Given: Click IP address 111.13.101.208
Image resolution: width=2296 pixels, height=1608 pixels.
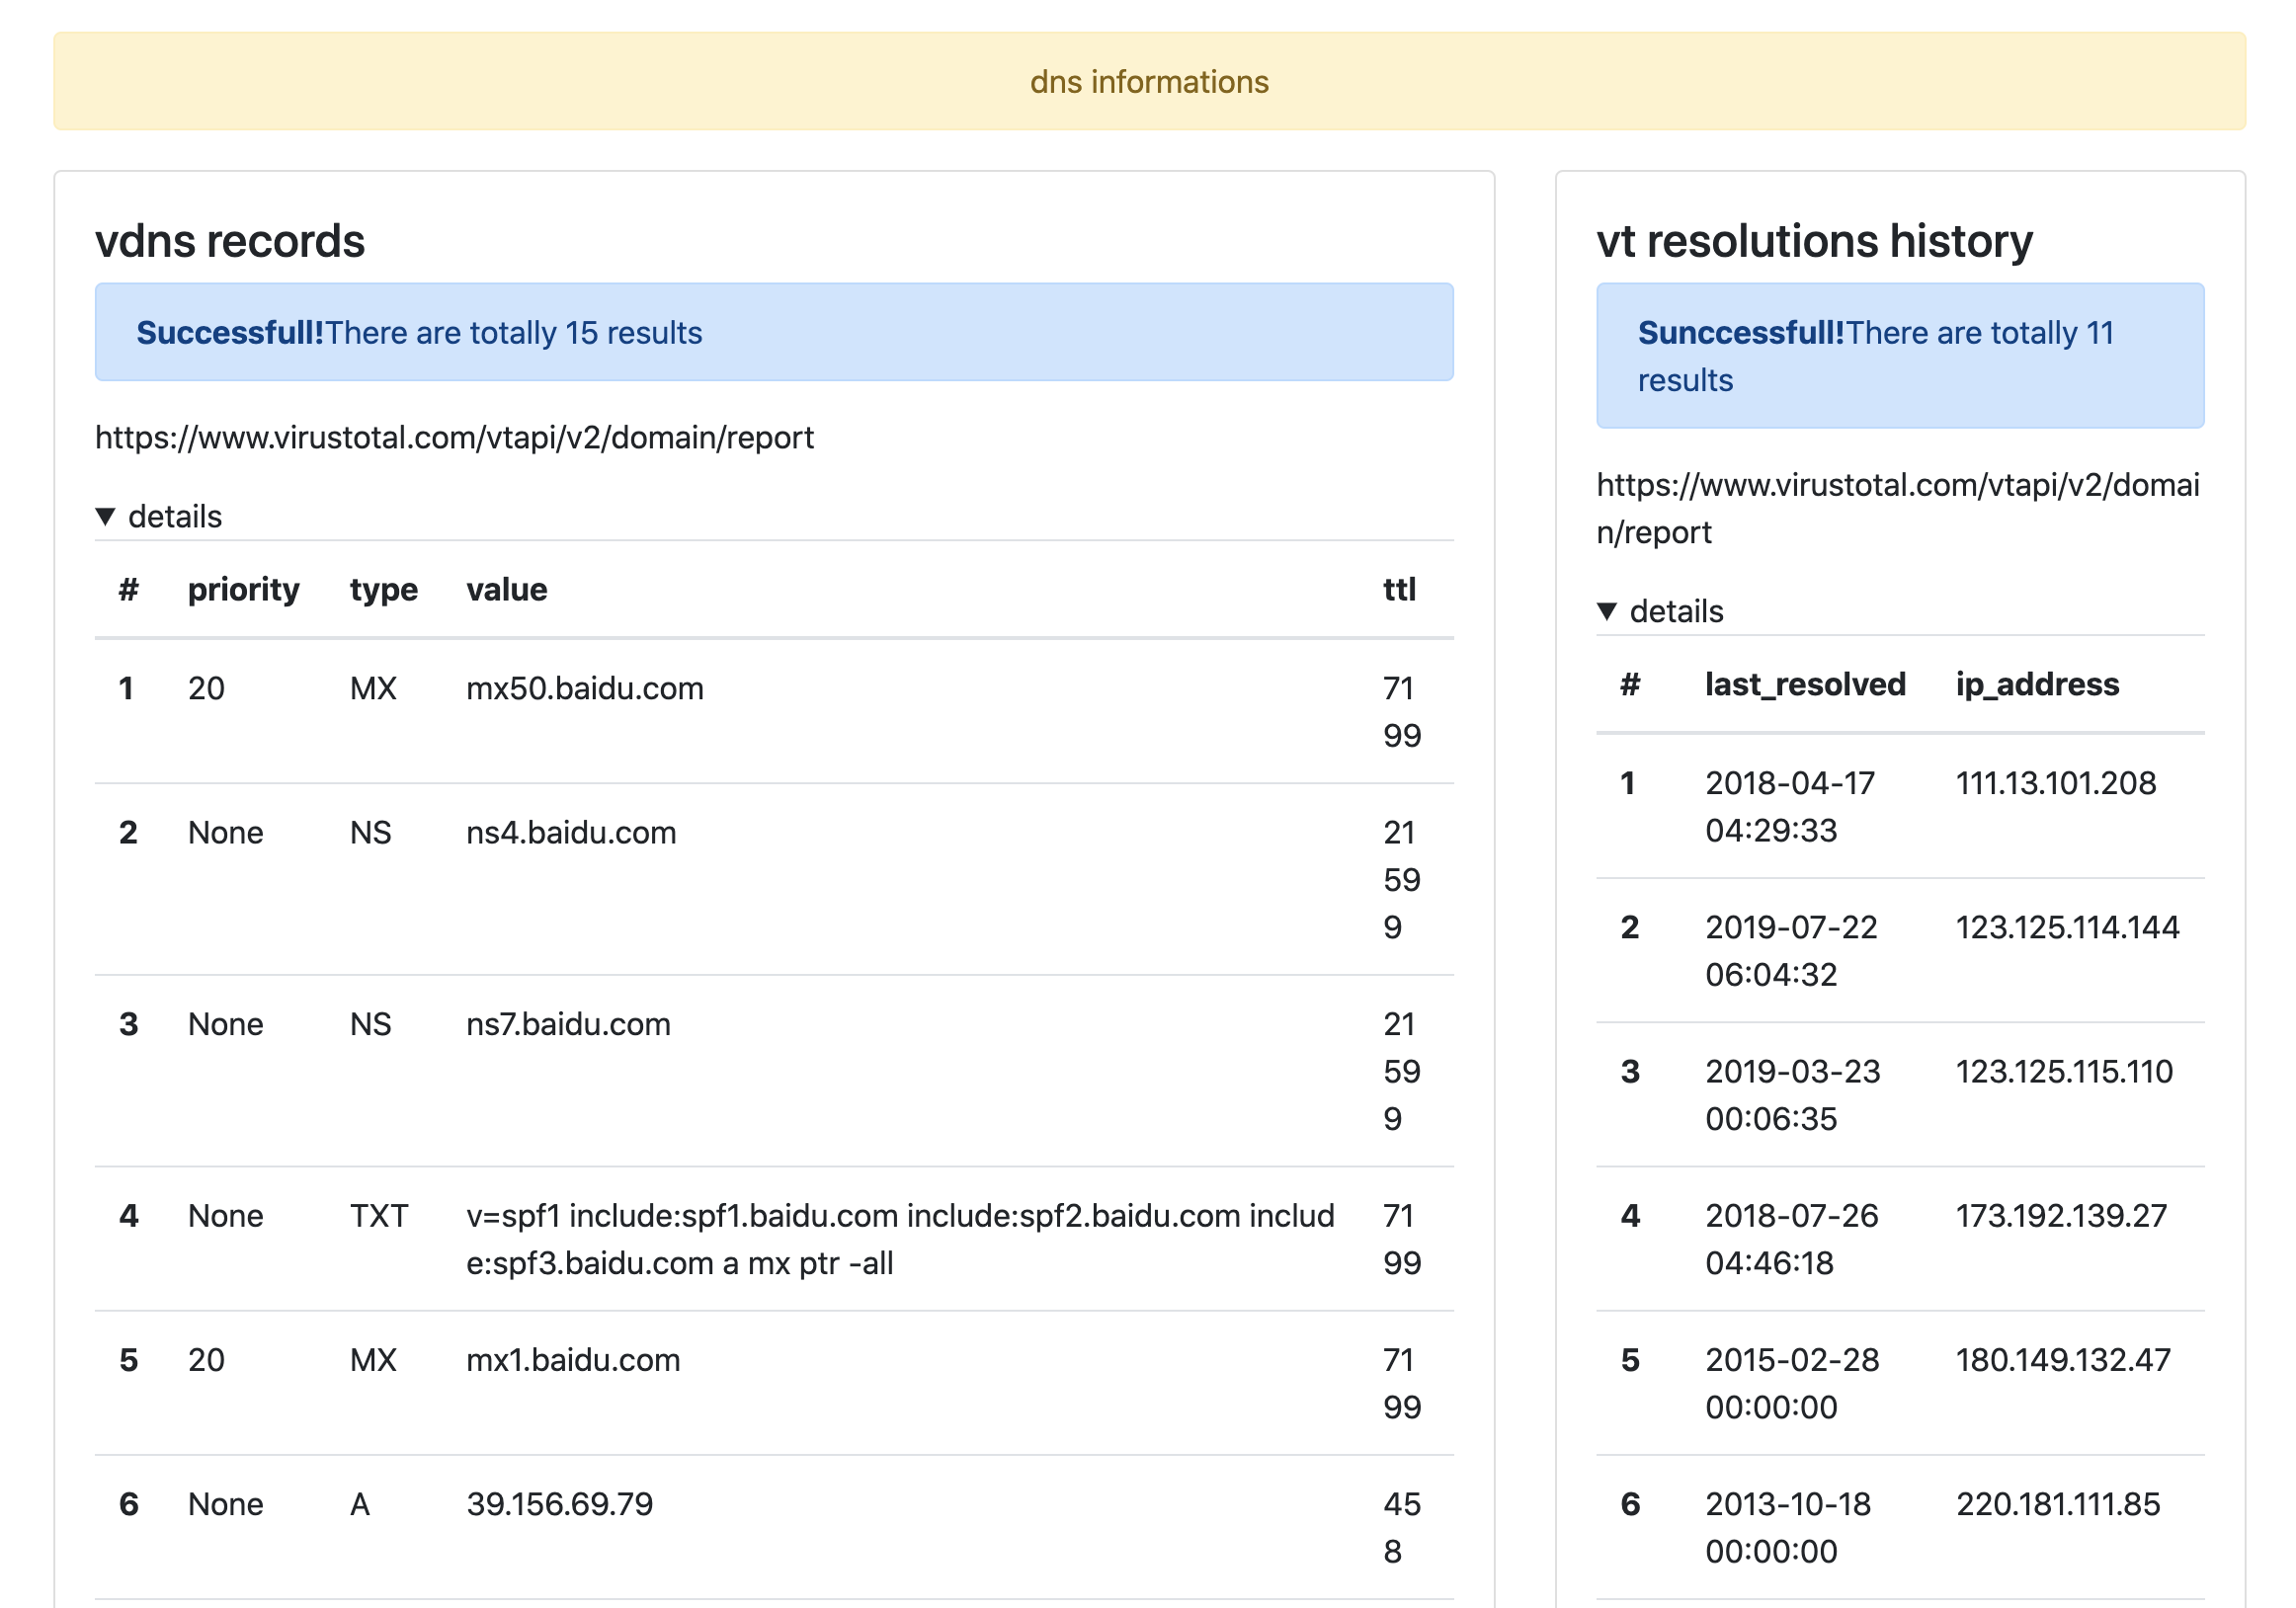Looking at the screenshot, I should click(2055, 783).
